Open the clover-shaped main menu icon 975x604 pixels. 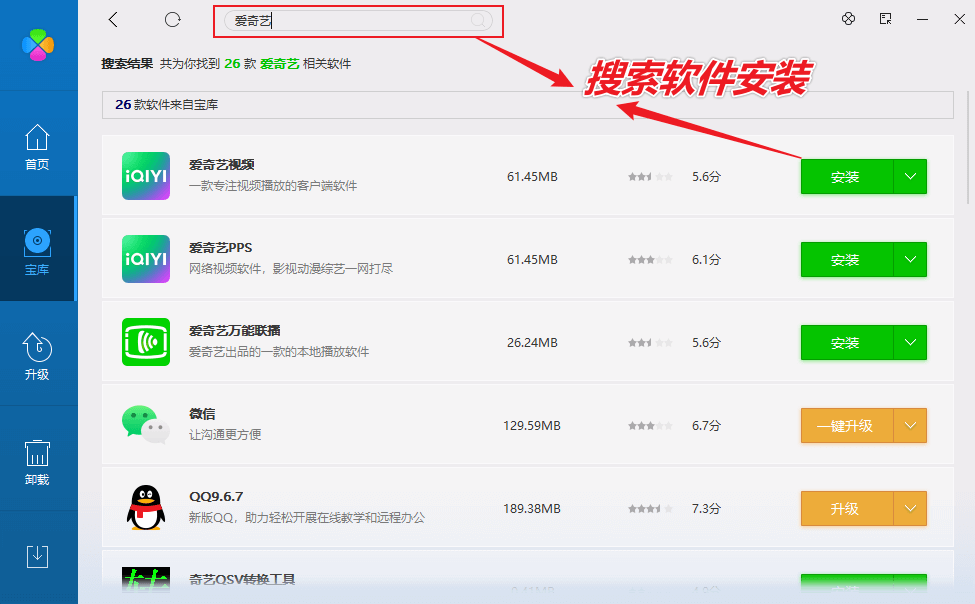[x=849, y=18]
